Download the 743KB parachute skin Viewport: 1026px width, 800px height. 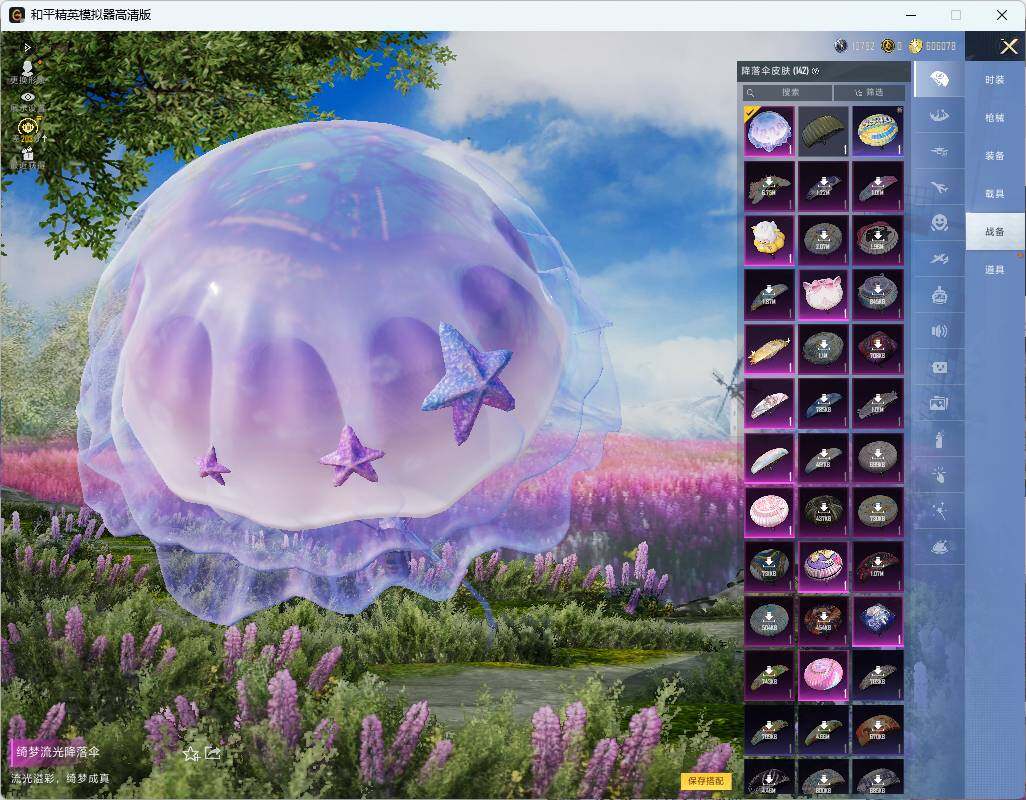pos(769,674)
